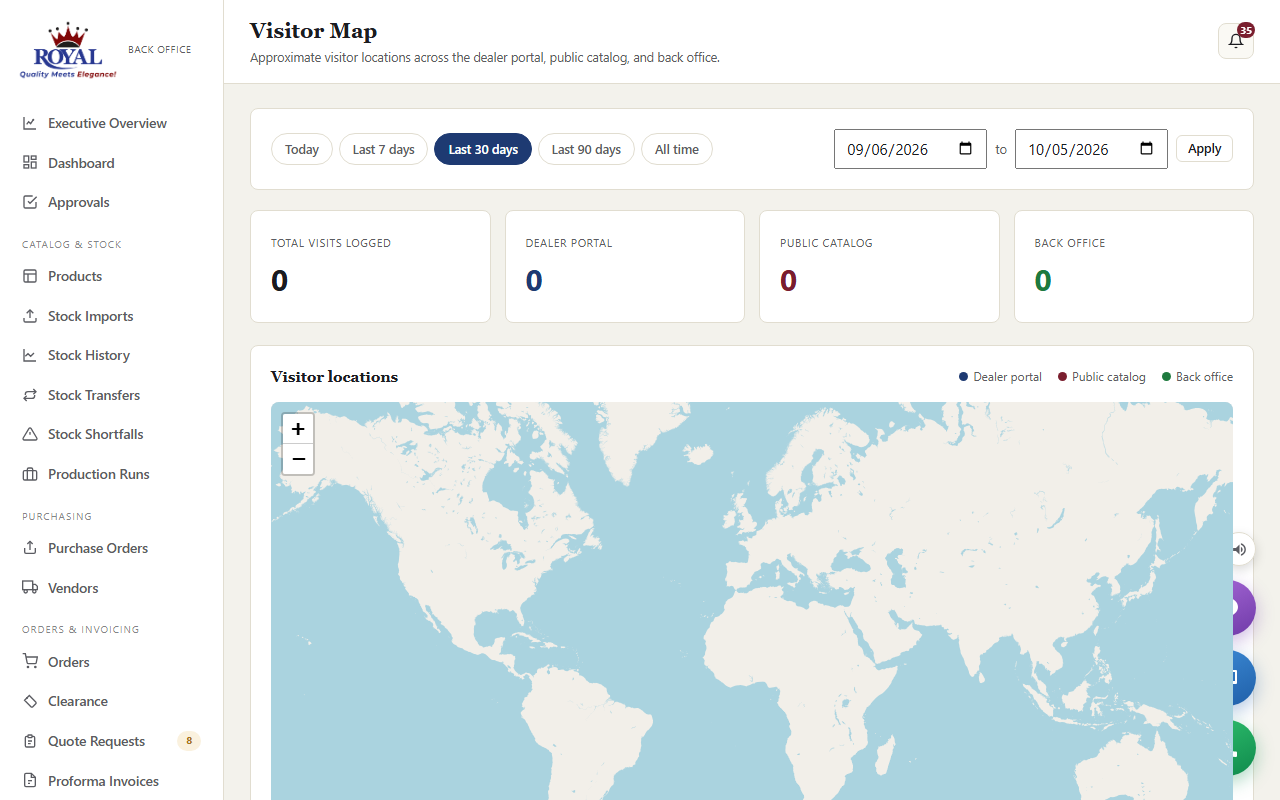Click the Approvals checkbox icon
Image resolution: width=1280 pixels, height=800 pixels.
click(x=30, y=202)
